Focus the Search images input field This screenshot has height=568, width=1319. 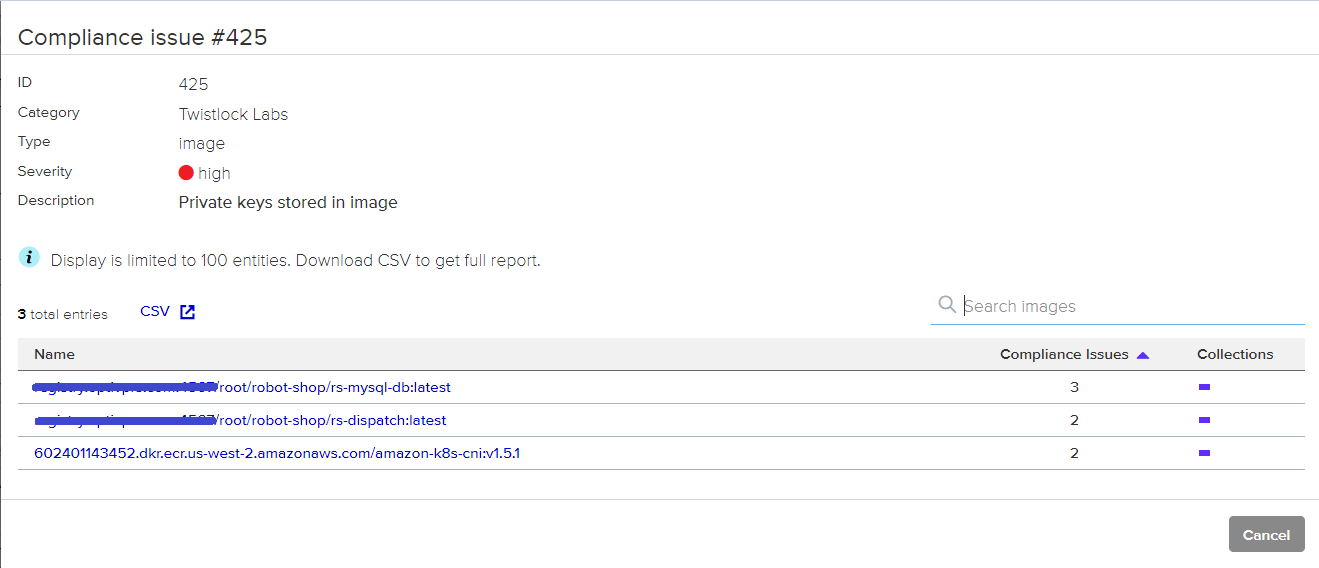tap(1130, 306)
